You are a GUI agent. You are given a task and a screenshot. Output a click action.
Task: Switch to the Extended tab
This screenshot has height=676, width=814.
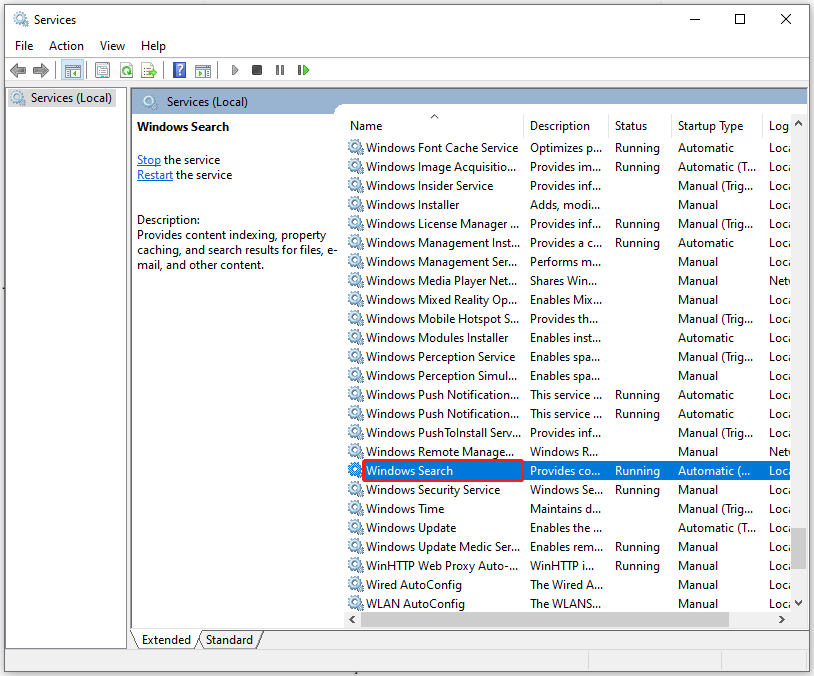pyautogui.click(x=165, y=639)
